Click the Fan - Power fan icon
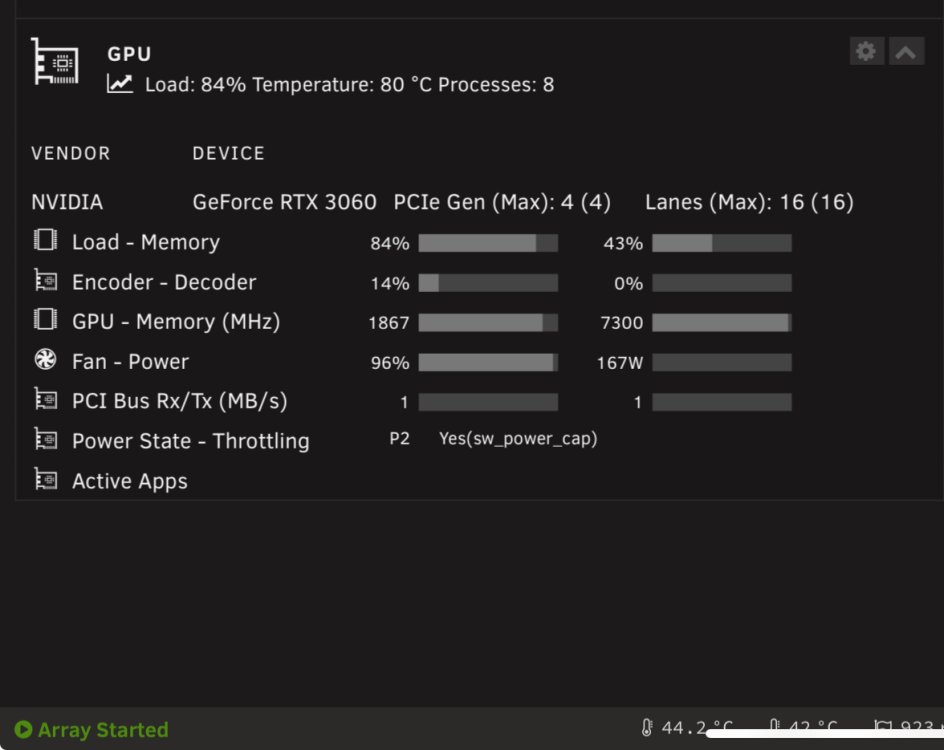The width and height of the screenshot is (944, 750). click(x=45, y=359)
